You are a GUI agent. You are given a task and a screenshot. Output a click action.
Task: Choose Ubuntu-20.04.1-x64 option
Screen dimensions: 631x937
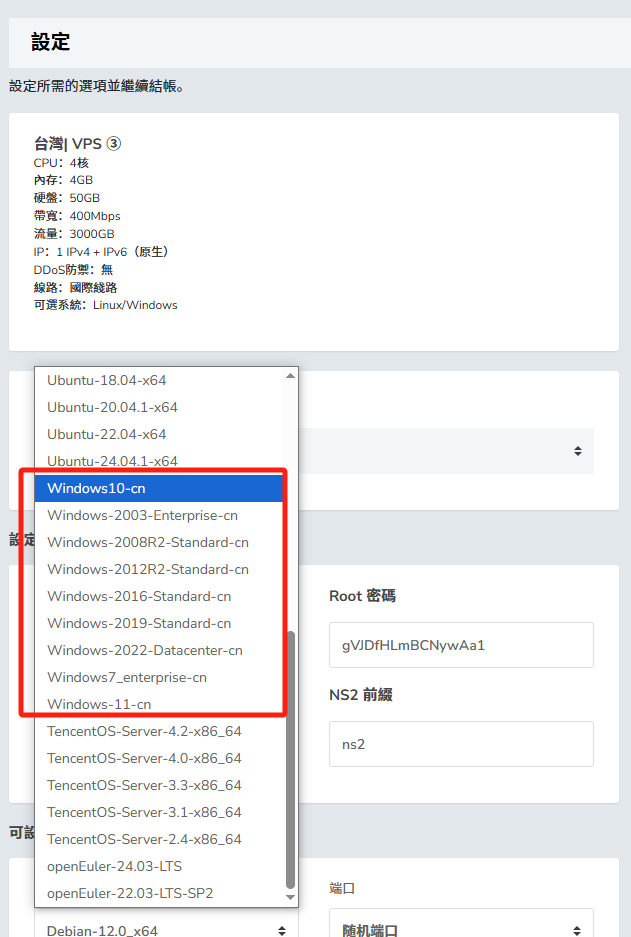click(159, 408)
